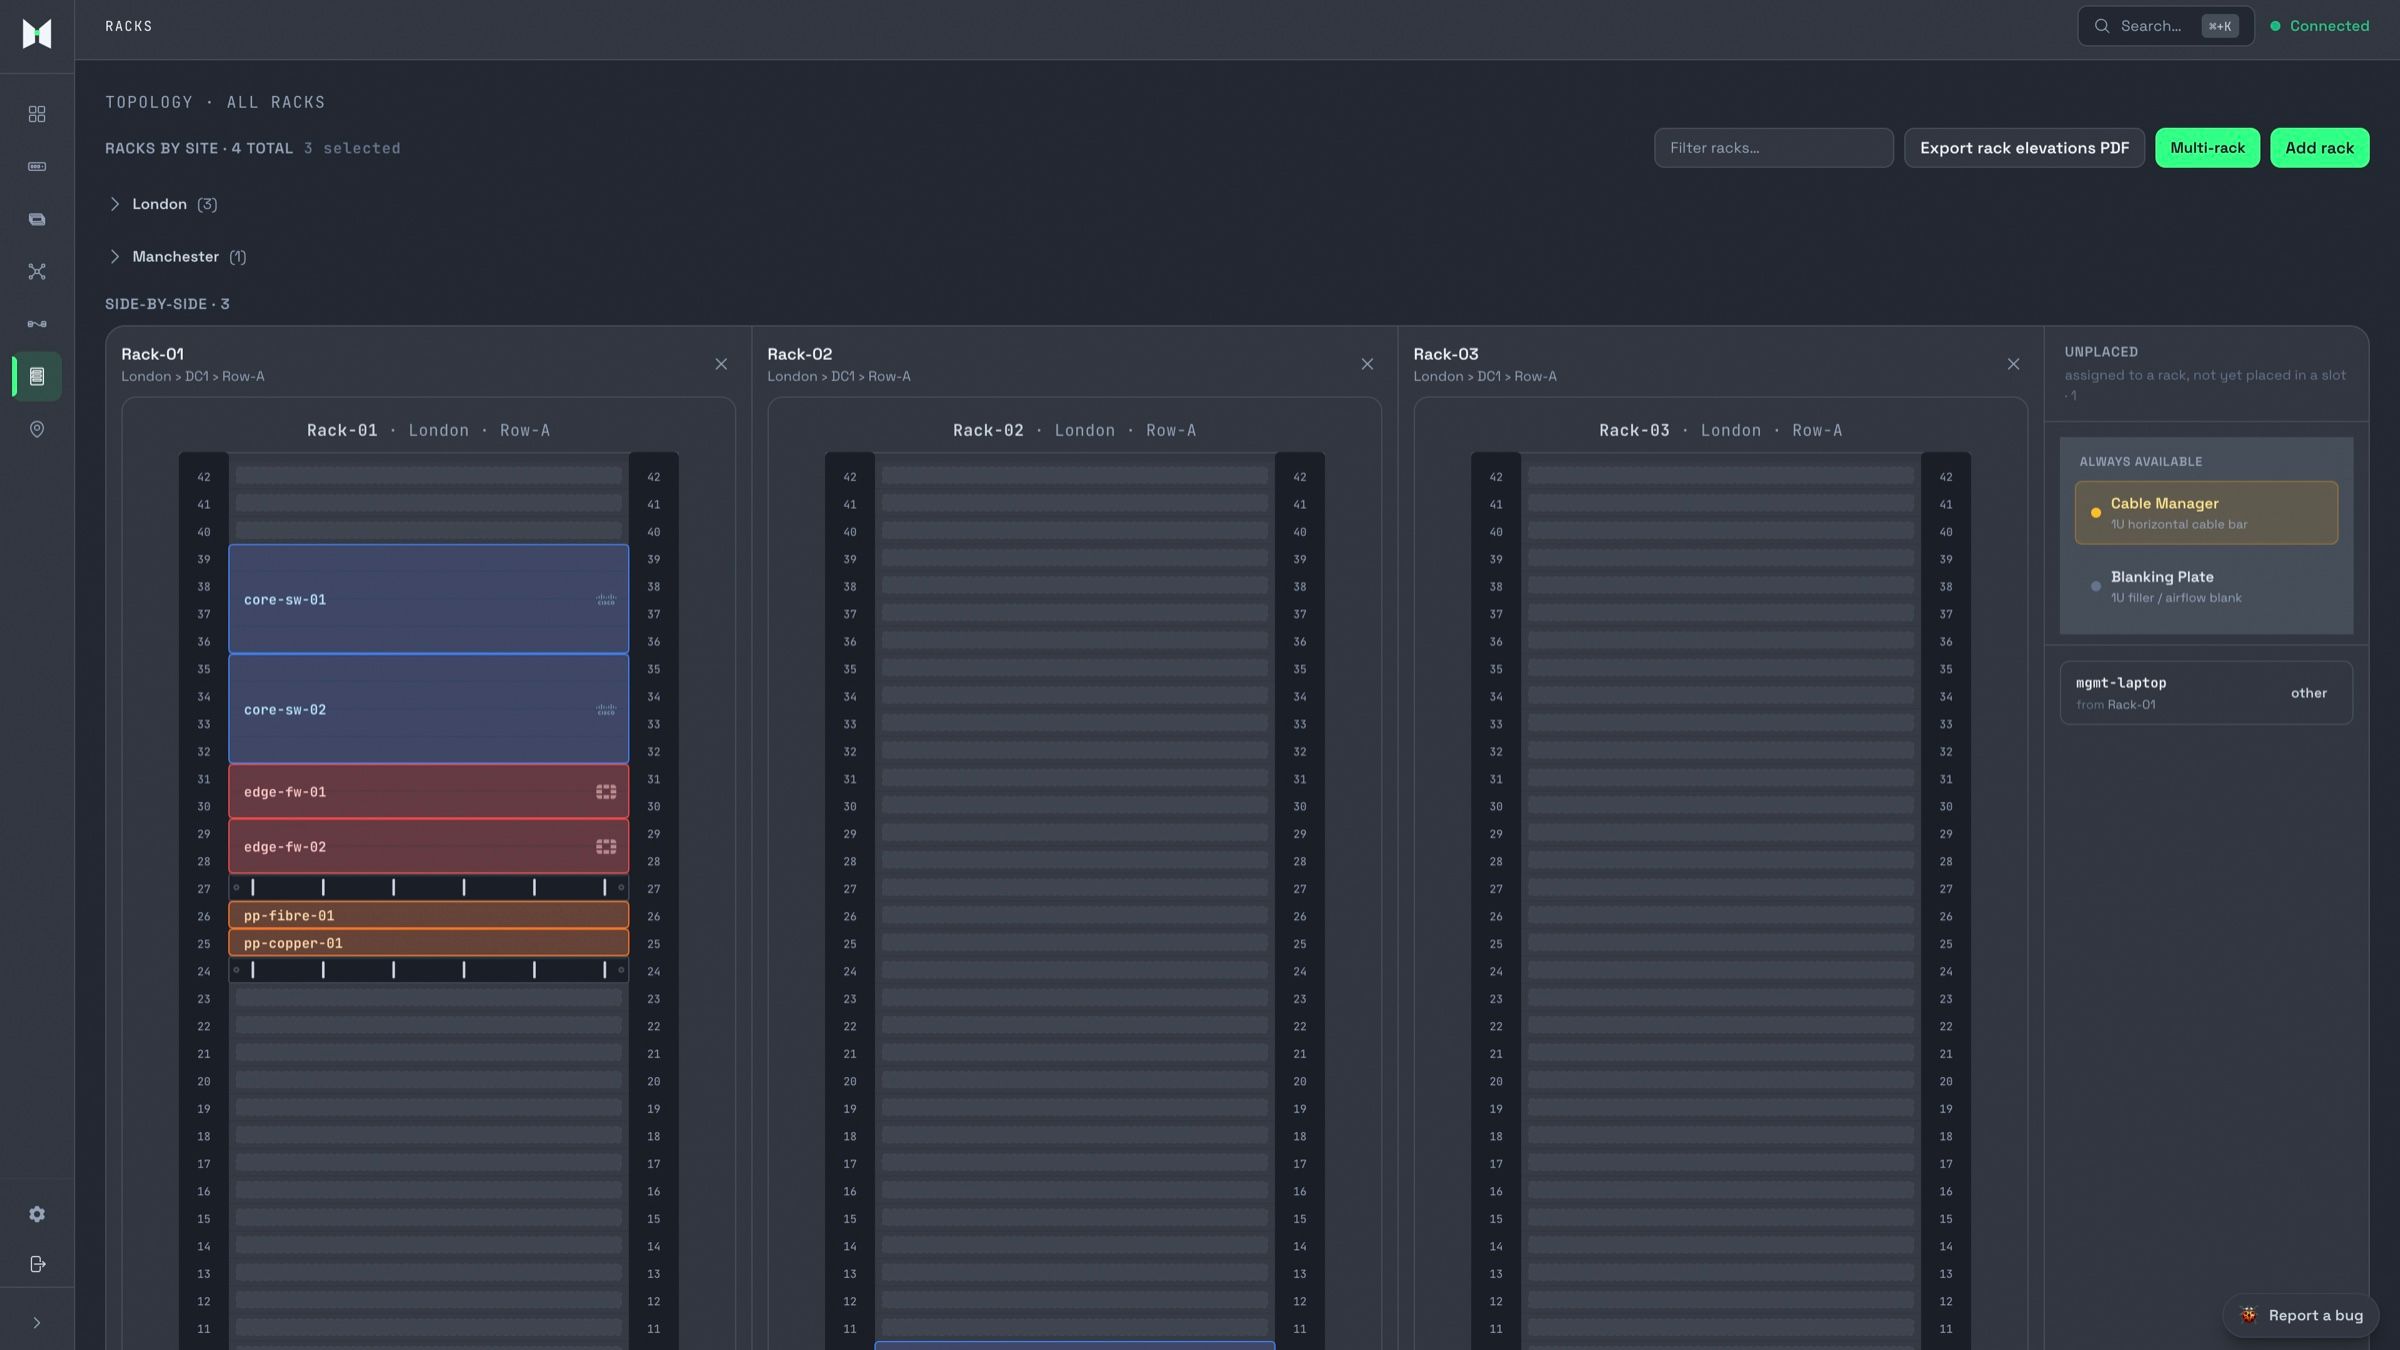Select the yellow Cable Manager item

pyautogui.click(x=2206, y=513)
